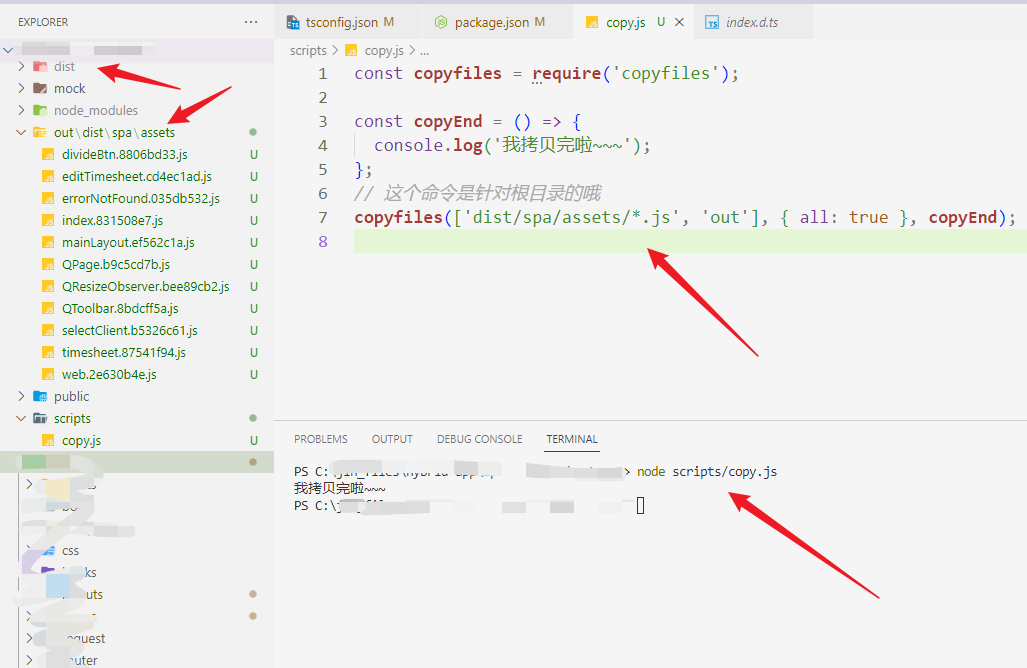The height and width of the screenshot is (668, 1027).
Task: Click the green status dot on the scripts row
Action: click(x=253, y=418)
